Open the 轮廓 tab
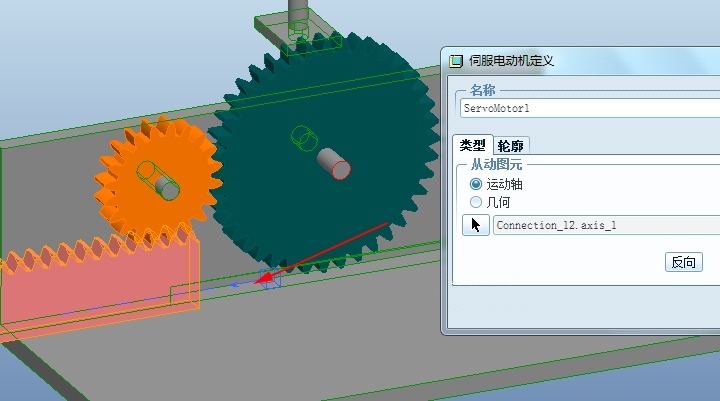This screenshot has height=401, width=720. coord(511,146)
